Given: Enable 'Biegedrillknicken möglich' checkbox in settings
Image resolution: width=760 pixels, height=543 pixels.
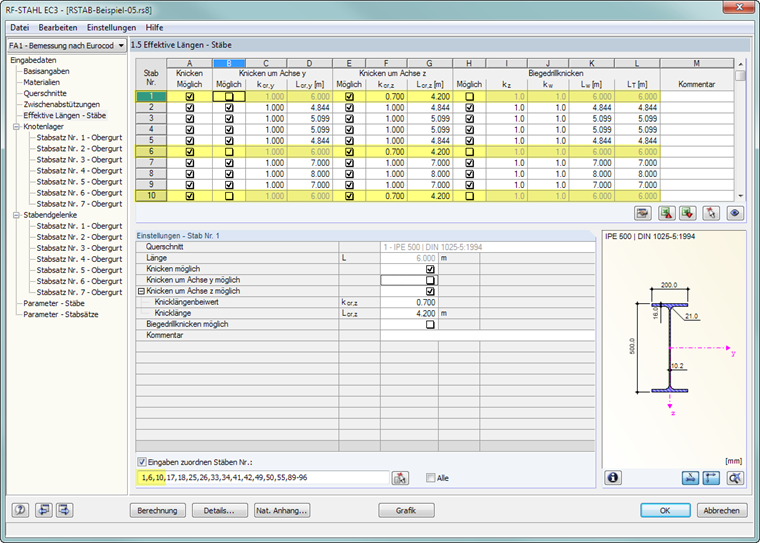Looking at the screenshot, I should click(430, 324).
